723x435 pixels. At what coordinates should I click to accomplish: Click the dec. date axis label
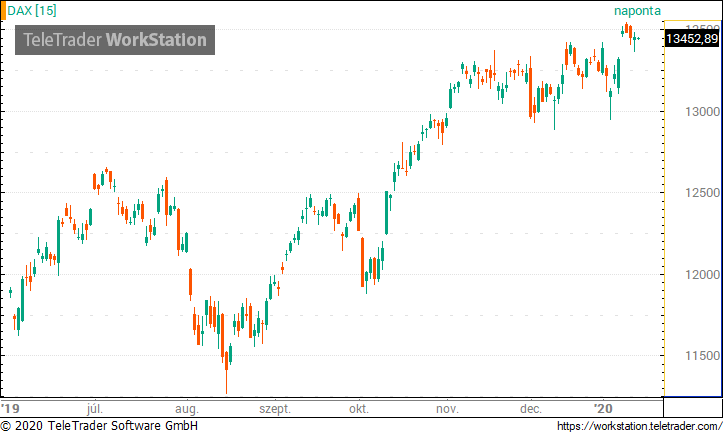531,409
